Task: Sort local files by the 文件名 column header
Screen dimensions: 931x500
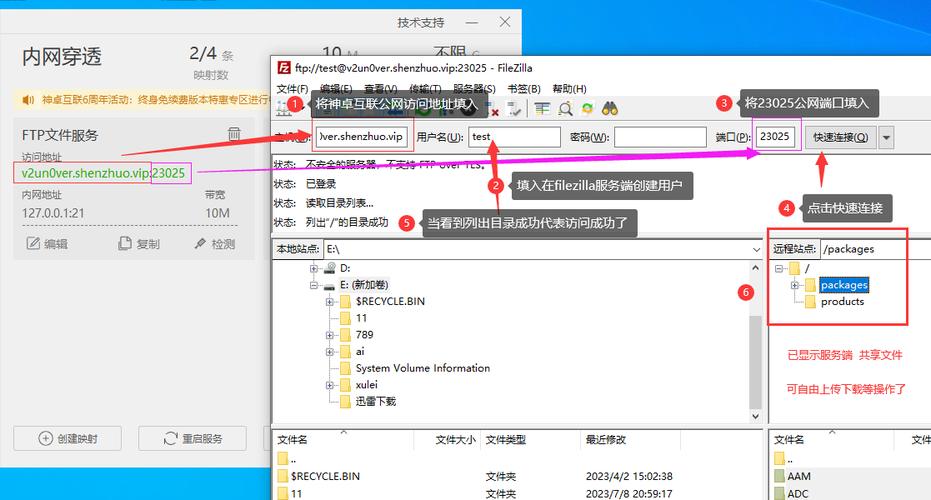Action: (343, 440)
